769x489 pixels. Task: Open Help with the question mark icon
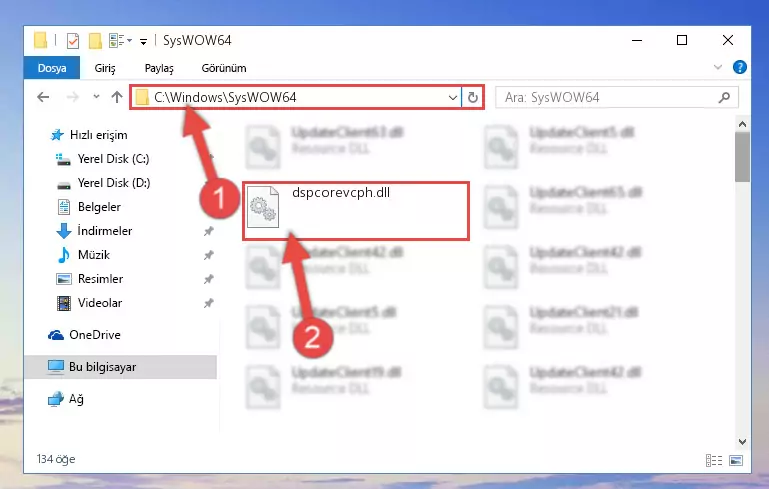click(740, 67)
